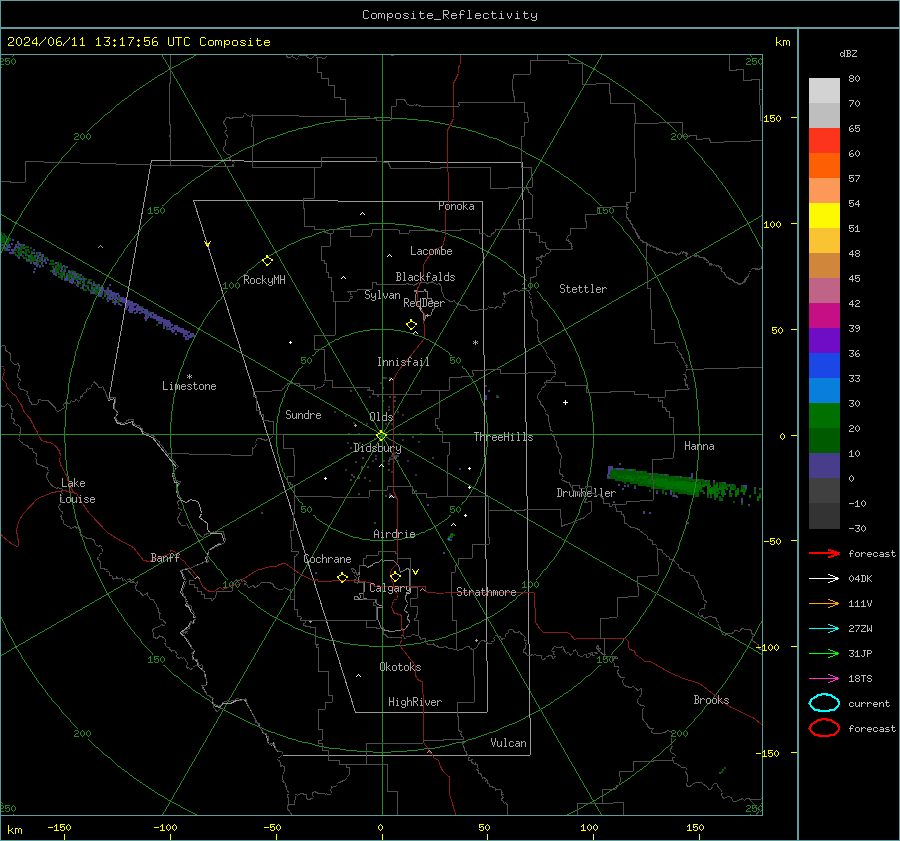Click the Blackfalds label
This screenshot has width=900, height=841.
(x=425, y=277)
